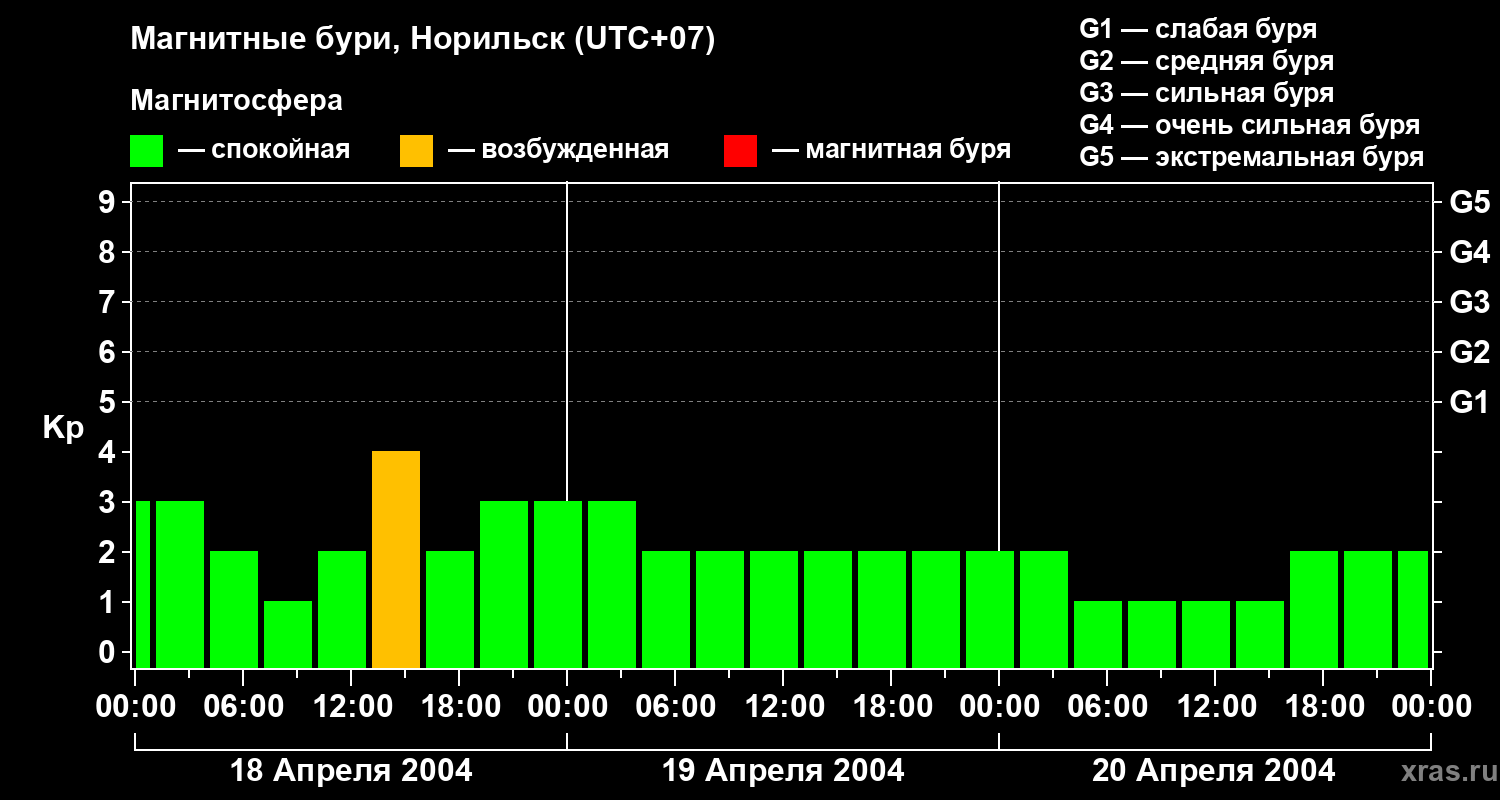Click the '06:00' time label above 20 Апреля
This screenshot has width=1500, height=800.
1107,707
